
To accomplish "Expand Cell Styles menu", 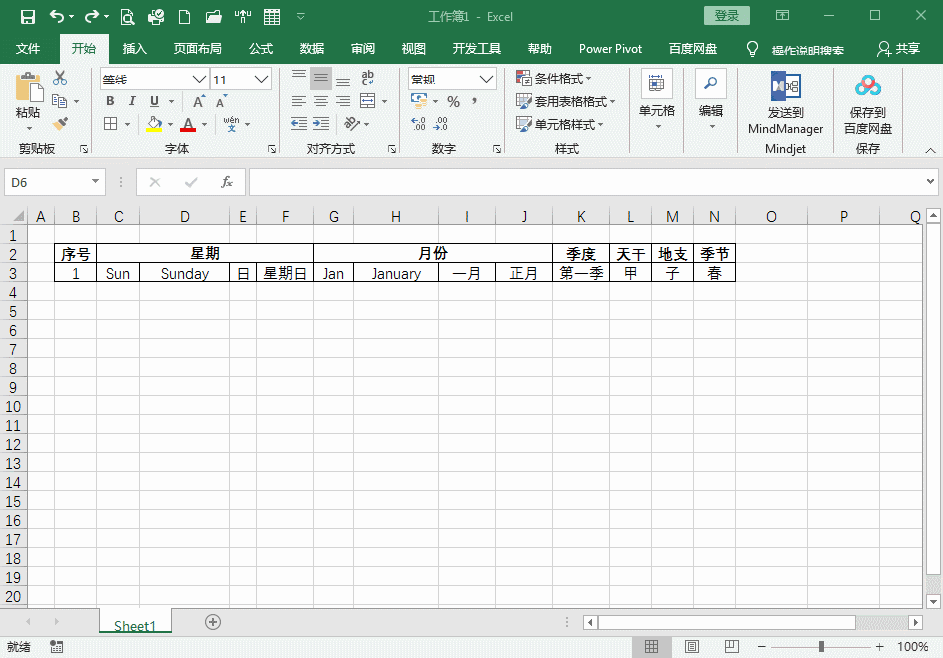I will (x=560, y=124).
